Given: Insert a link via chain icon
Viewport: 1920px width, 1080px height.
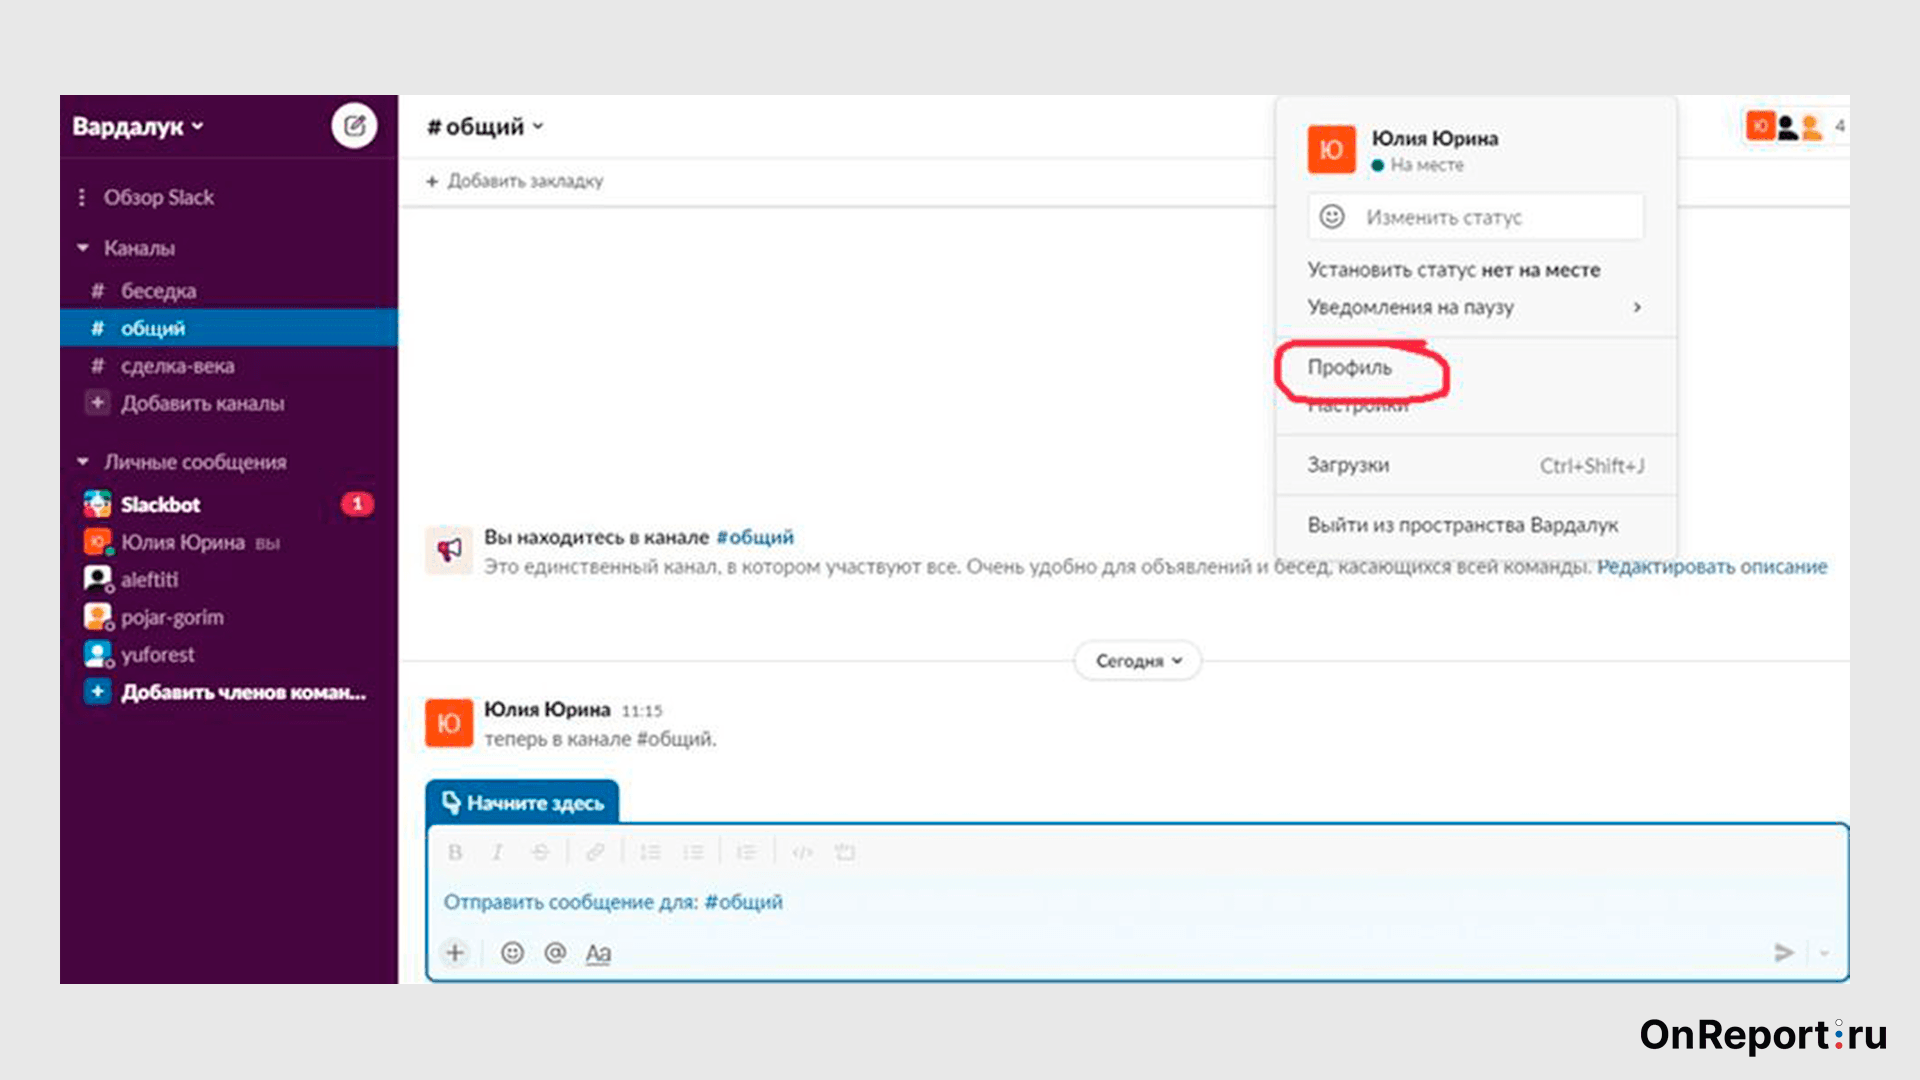Looking at the screenshot, I should tap(595, 852).
